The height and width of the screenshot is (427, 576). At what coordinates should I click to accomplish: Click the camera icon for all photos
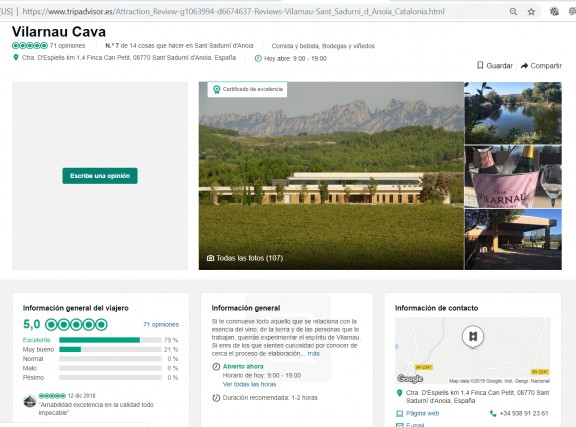coord(210,258)
